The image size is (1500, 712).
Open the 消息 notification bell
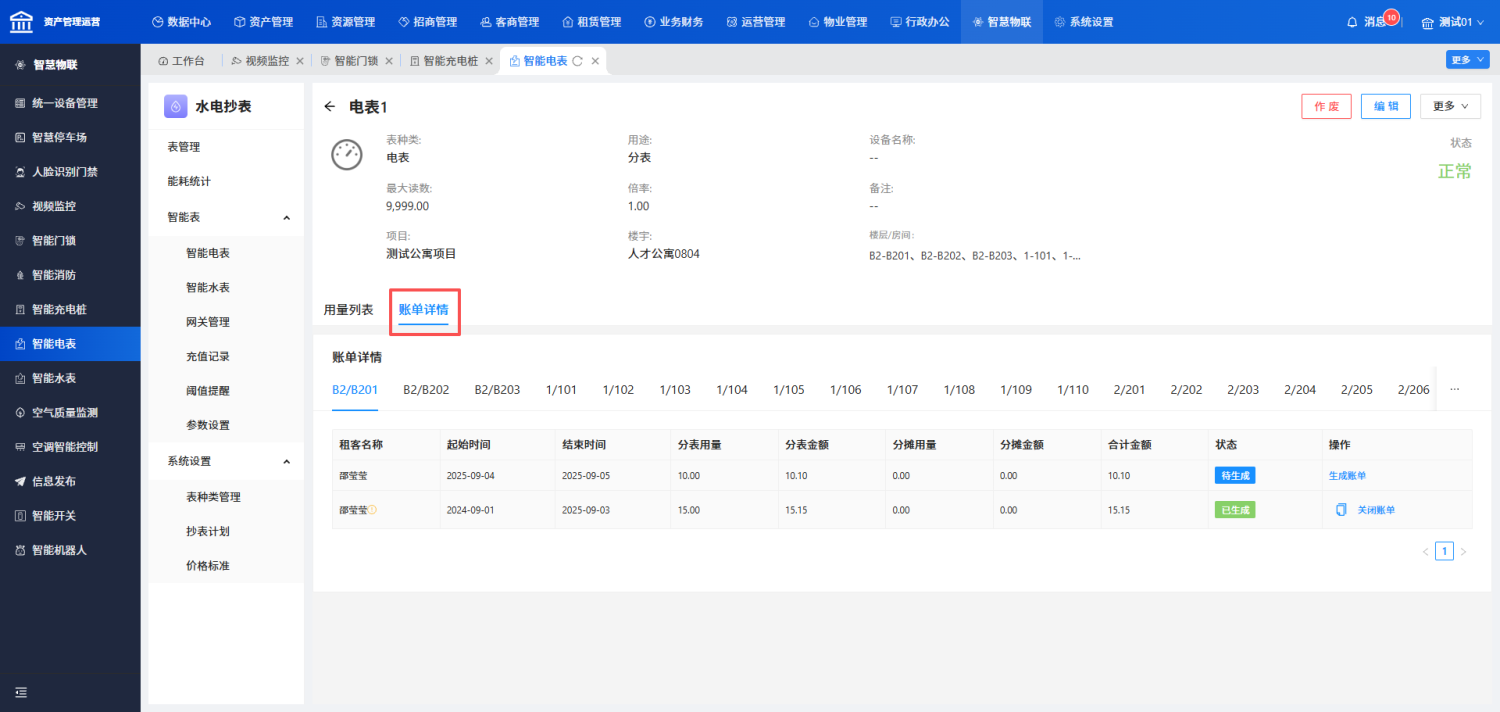[1353, 22]
